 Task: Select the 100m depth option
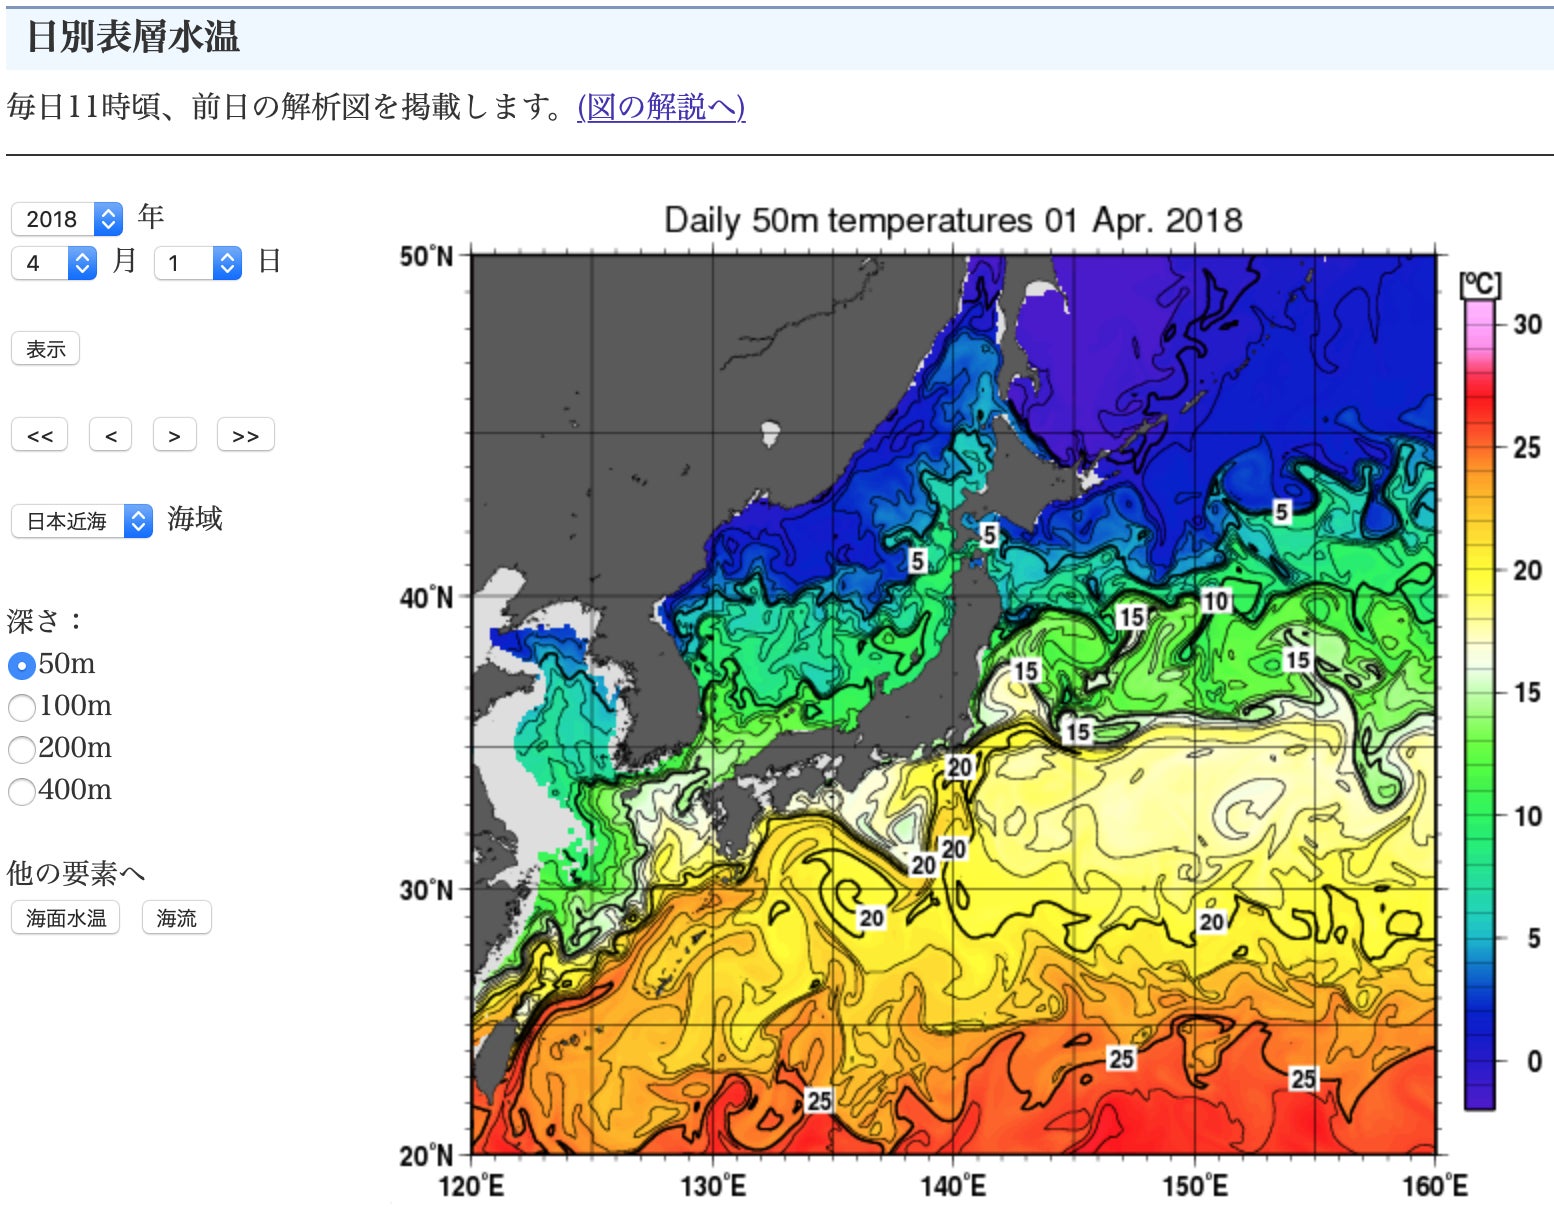coord(21,708)
